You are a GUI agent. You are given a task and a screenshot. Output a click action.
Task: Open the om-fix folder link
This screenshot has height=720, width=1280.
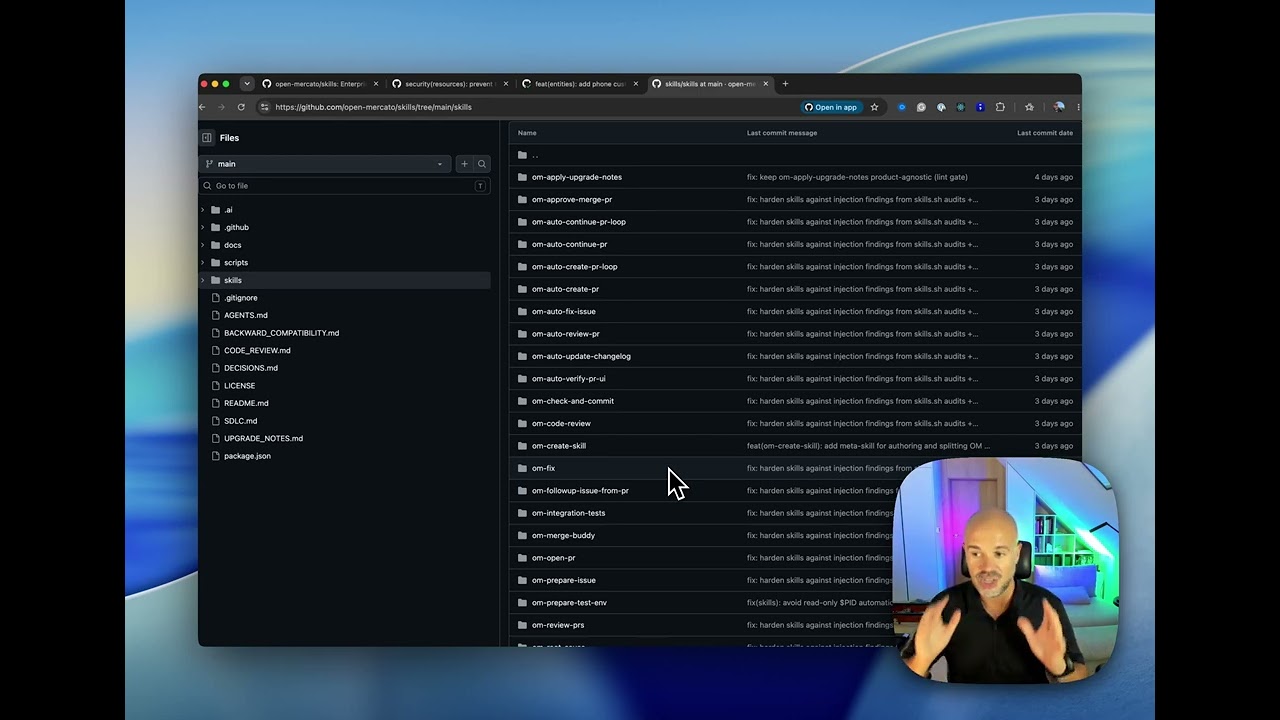coord(543,468)
